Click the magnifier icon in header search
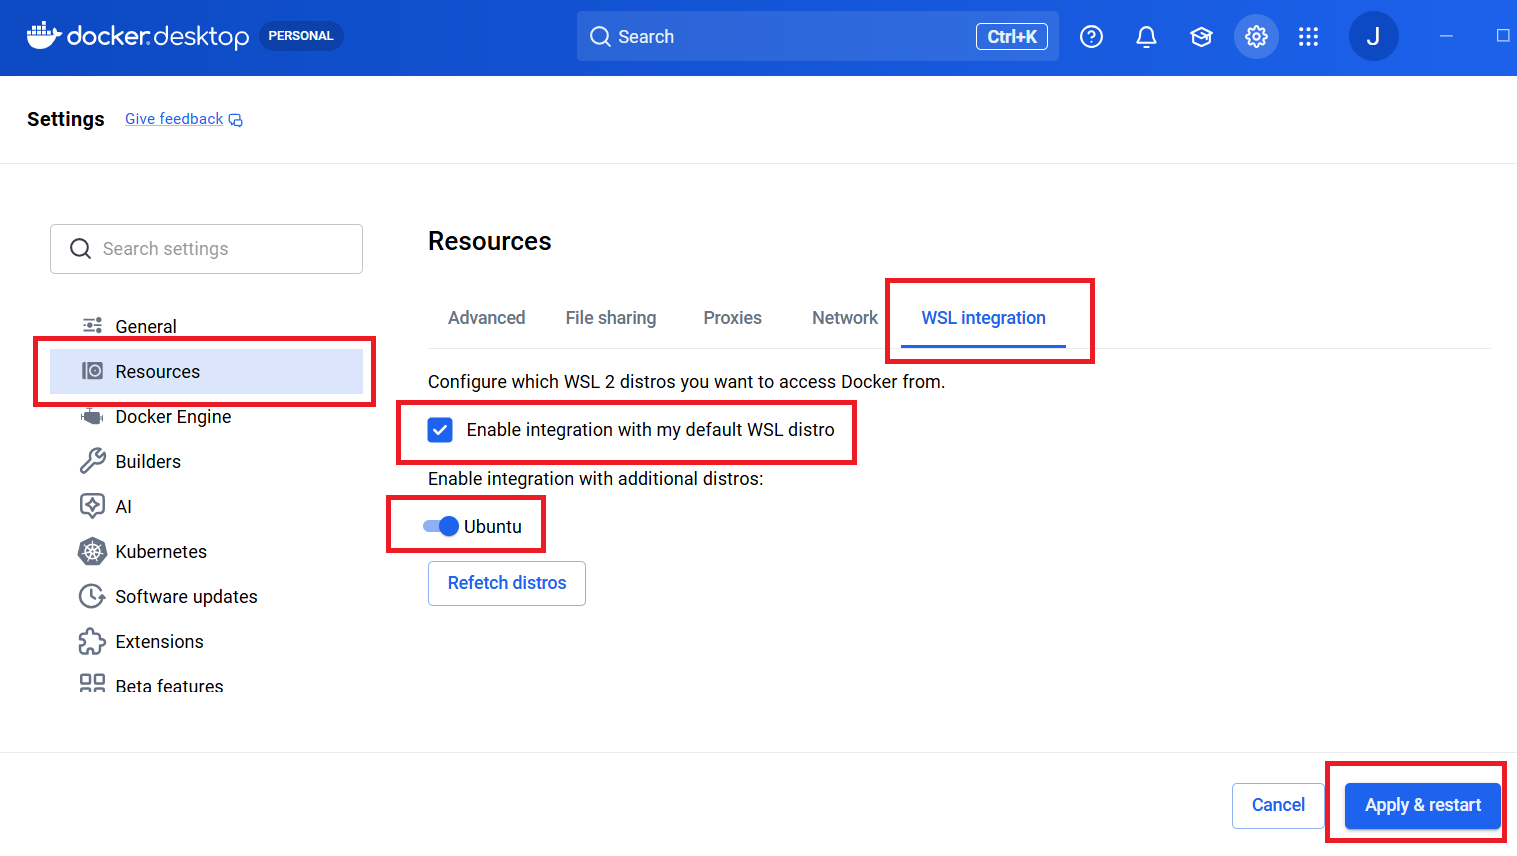 point(600,37)
